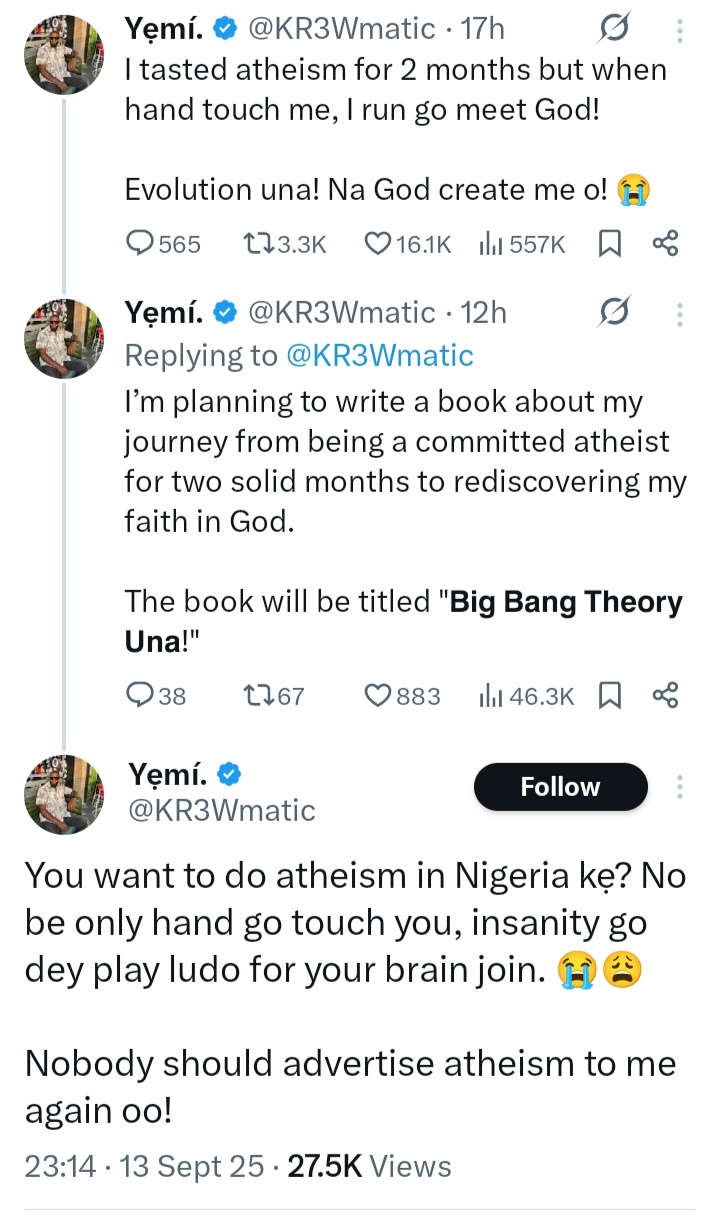Click the Follow button
Screen dimensions: 720x1215
560,787
